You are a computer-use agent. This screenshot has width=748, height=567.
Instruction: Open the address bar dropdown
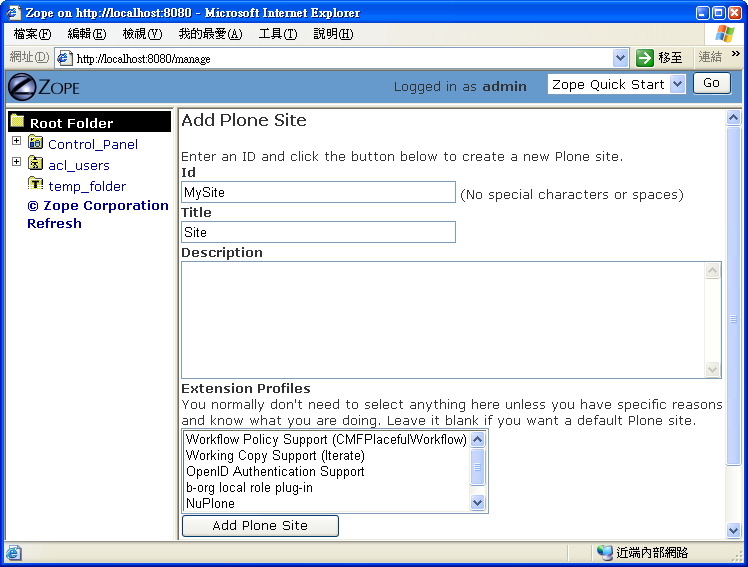(x=620, y=58)
